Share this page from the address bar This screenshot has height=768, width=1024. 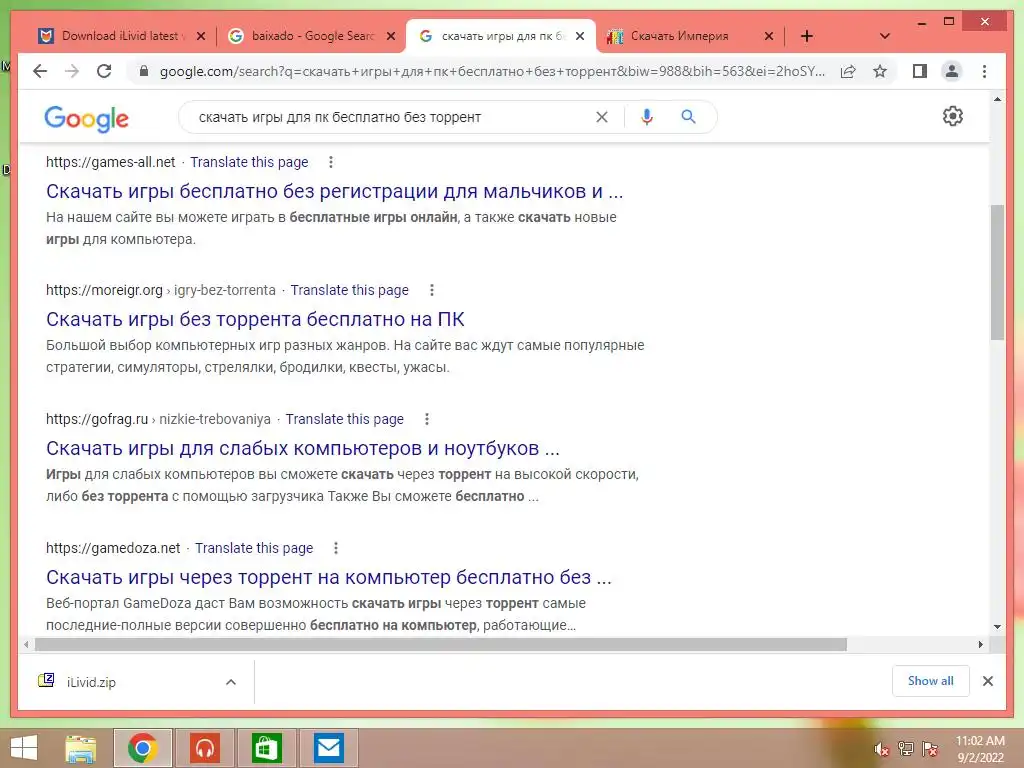click(848, 71)
